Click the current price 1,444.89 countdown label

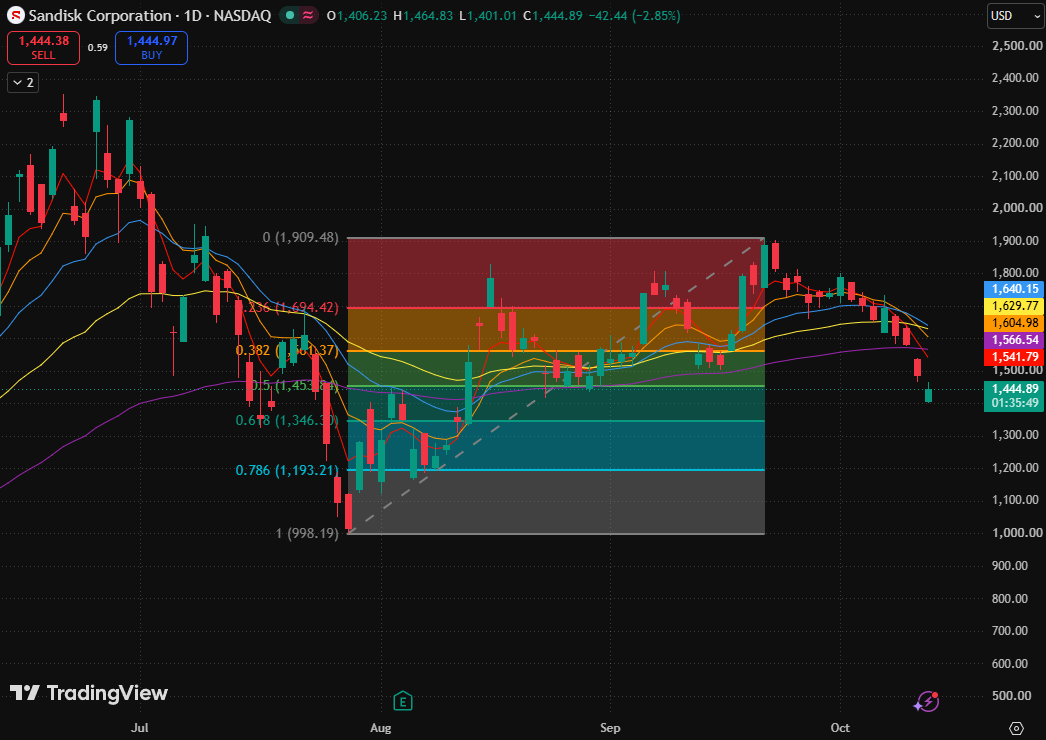click(x=1014, y=396)
